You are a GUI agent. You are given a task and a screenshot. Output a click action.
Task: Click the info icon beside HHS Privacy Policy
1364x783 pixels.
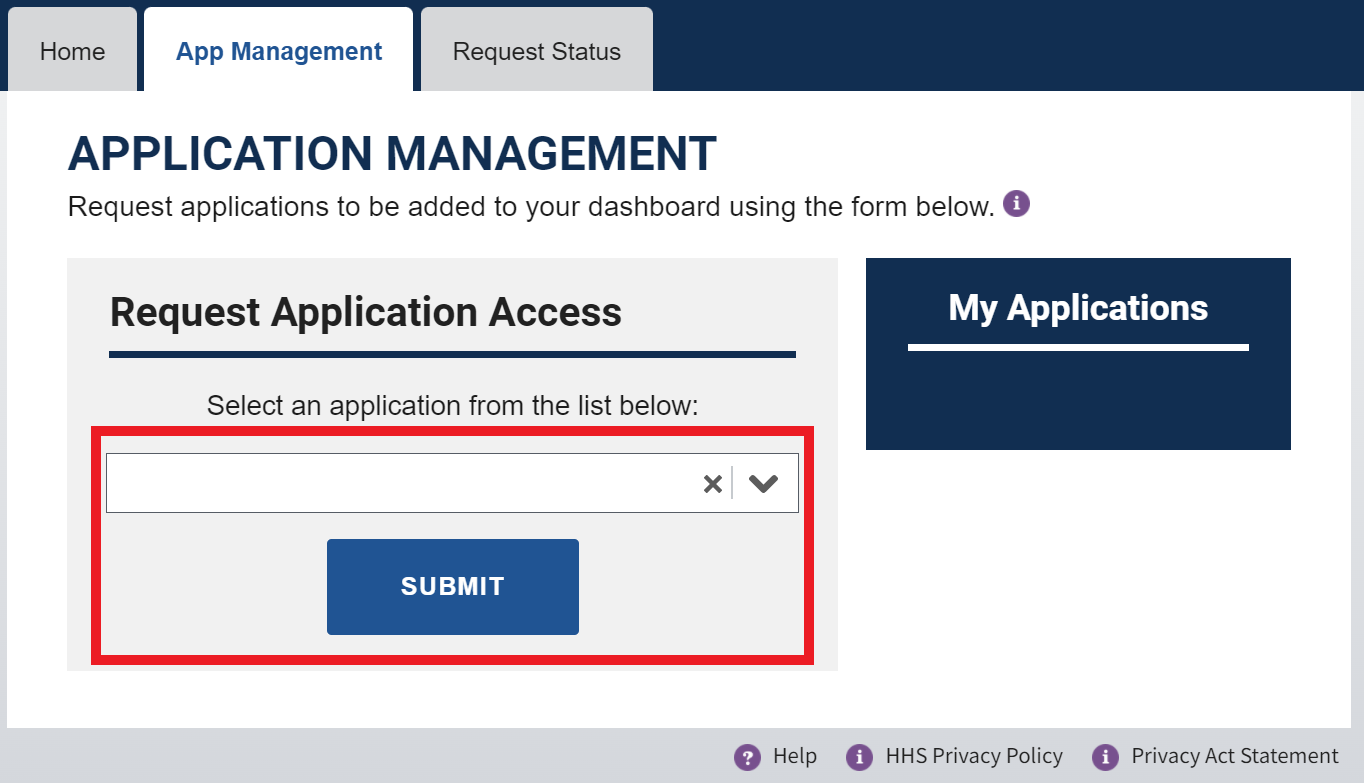click(x=859, y=757)
